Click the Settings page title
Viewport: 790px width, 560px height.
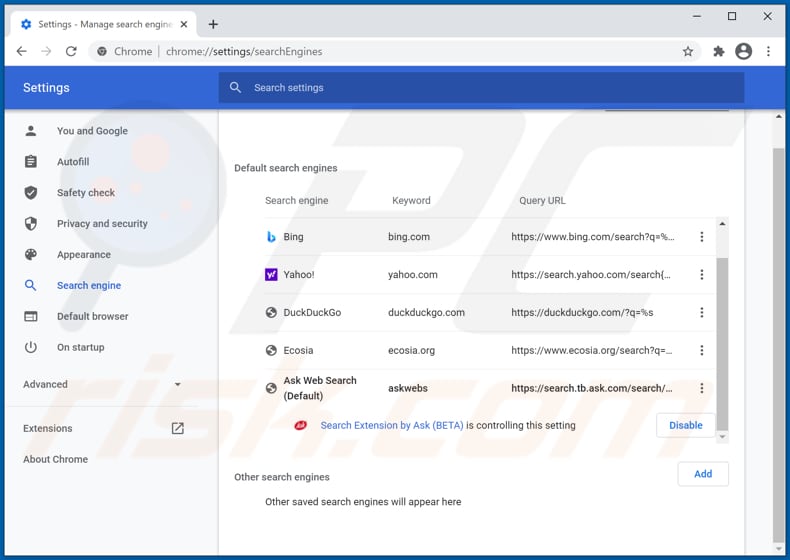pyautogui.click(x=46, y=88)
